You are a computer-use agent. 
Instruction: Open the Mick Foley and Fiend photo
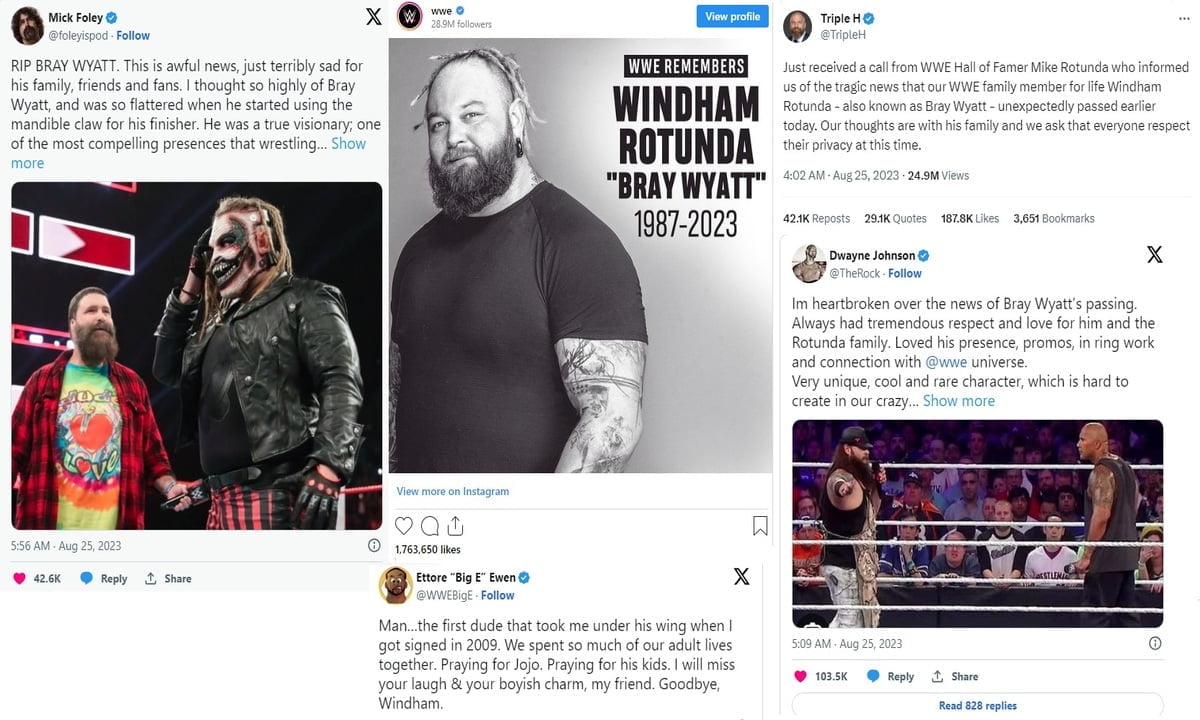point(196,355)
